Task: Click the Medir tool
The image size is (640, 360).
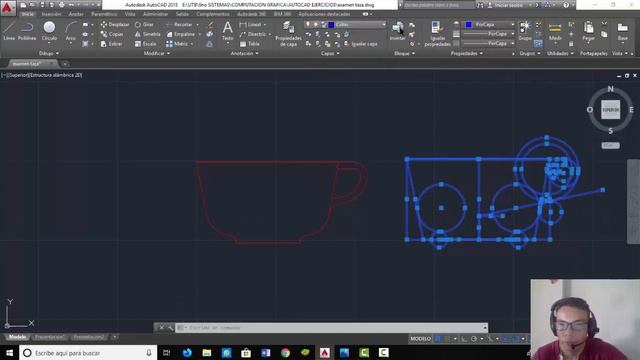Action: pyautogui.click(x=555, y=31)
